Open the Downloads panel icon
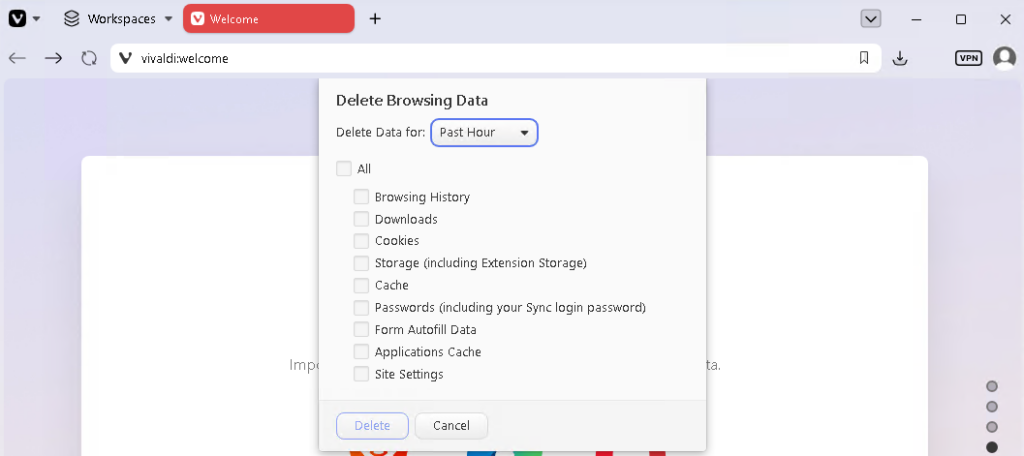 pos(900,58)
